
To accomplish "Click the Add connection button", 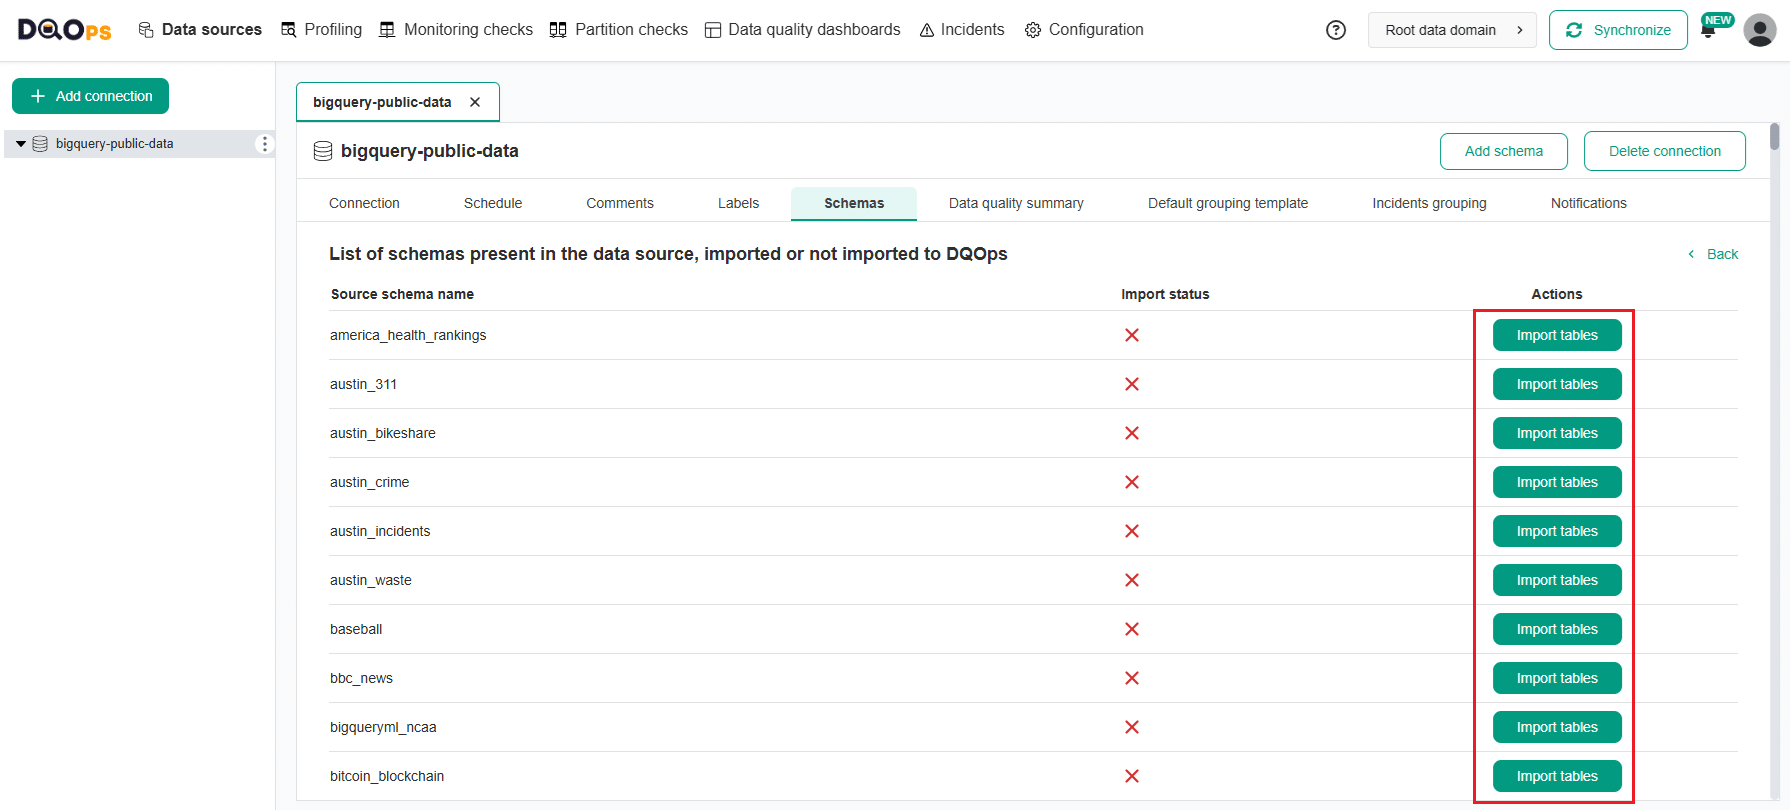I will [91, 96].
